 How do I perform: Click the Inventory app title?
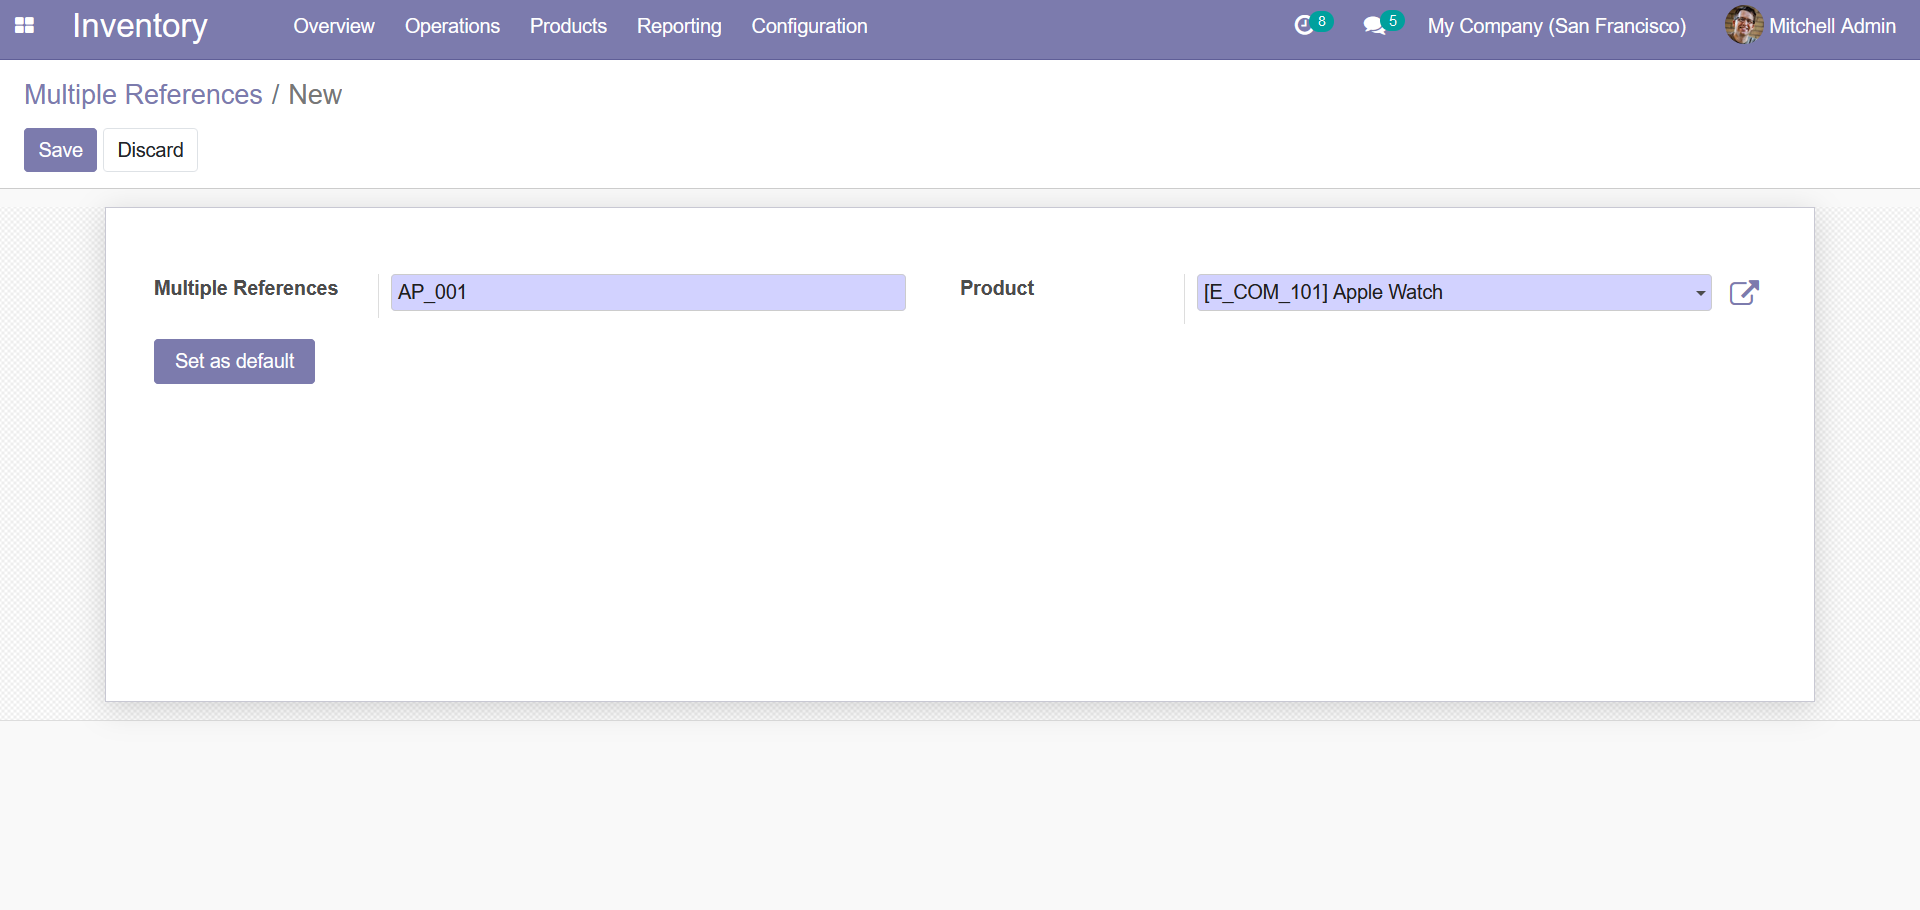pyautogui.click(x=140, y=26)
